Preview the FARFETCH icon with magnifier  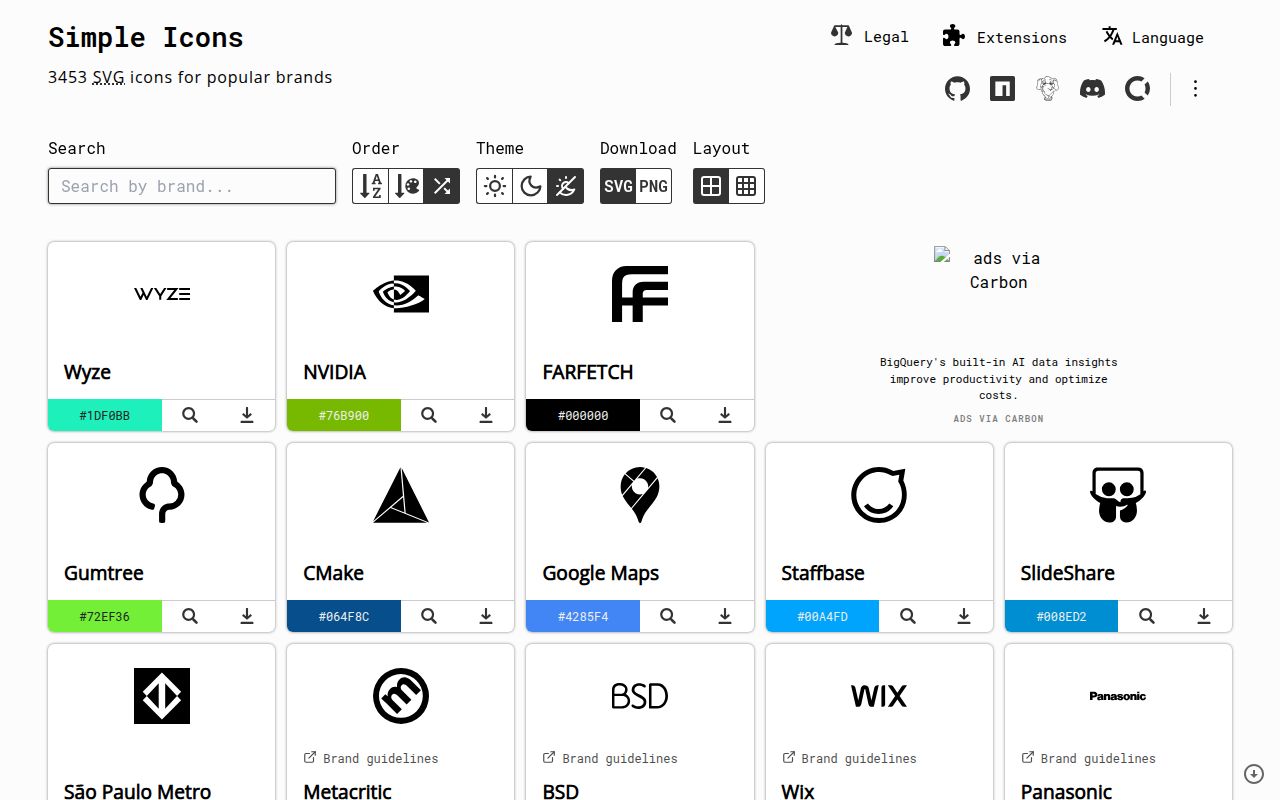coord(668,415)
